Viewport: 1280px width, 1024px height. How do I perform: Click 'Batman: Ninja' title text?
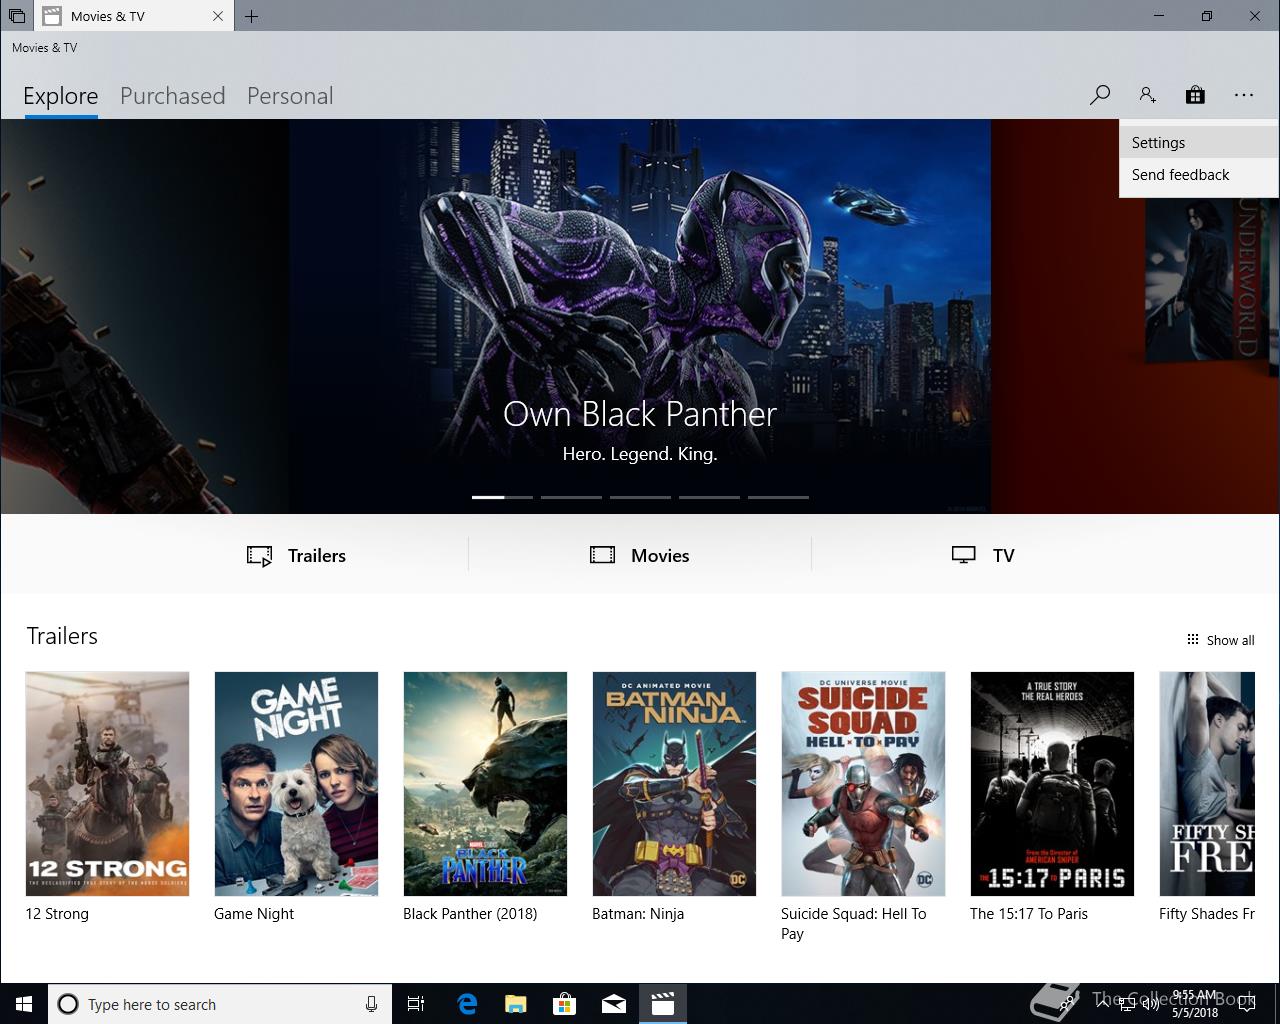638,914
